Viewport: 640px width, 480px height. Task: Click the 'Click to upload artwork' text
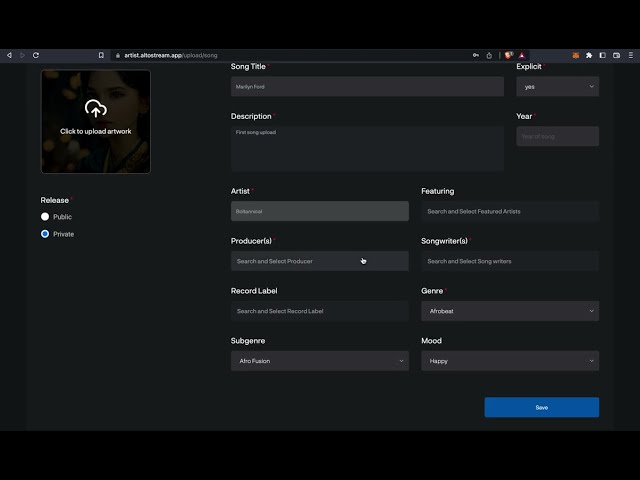click(96, 131)
